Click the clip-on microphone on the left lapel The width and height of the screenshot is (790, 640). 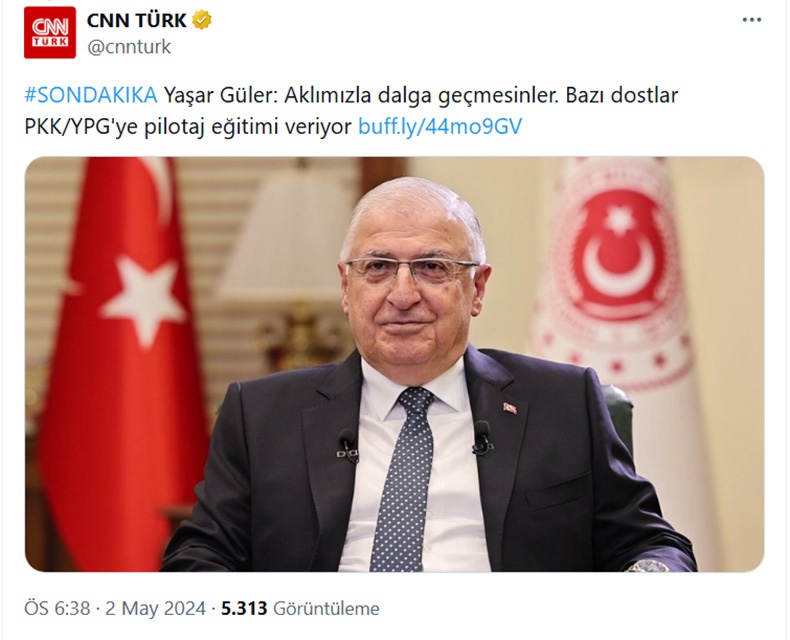347,445
